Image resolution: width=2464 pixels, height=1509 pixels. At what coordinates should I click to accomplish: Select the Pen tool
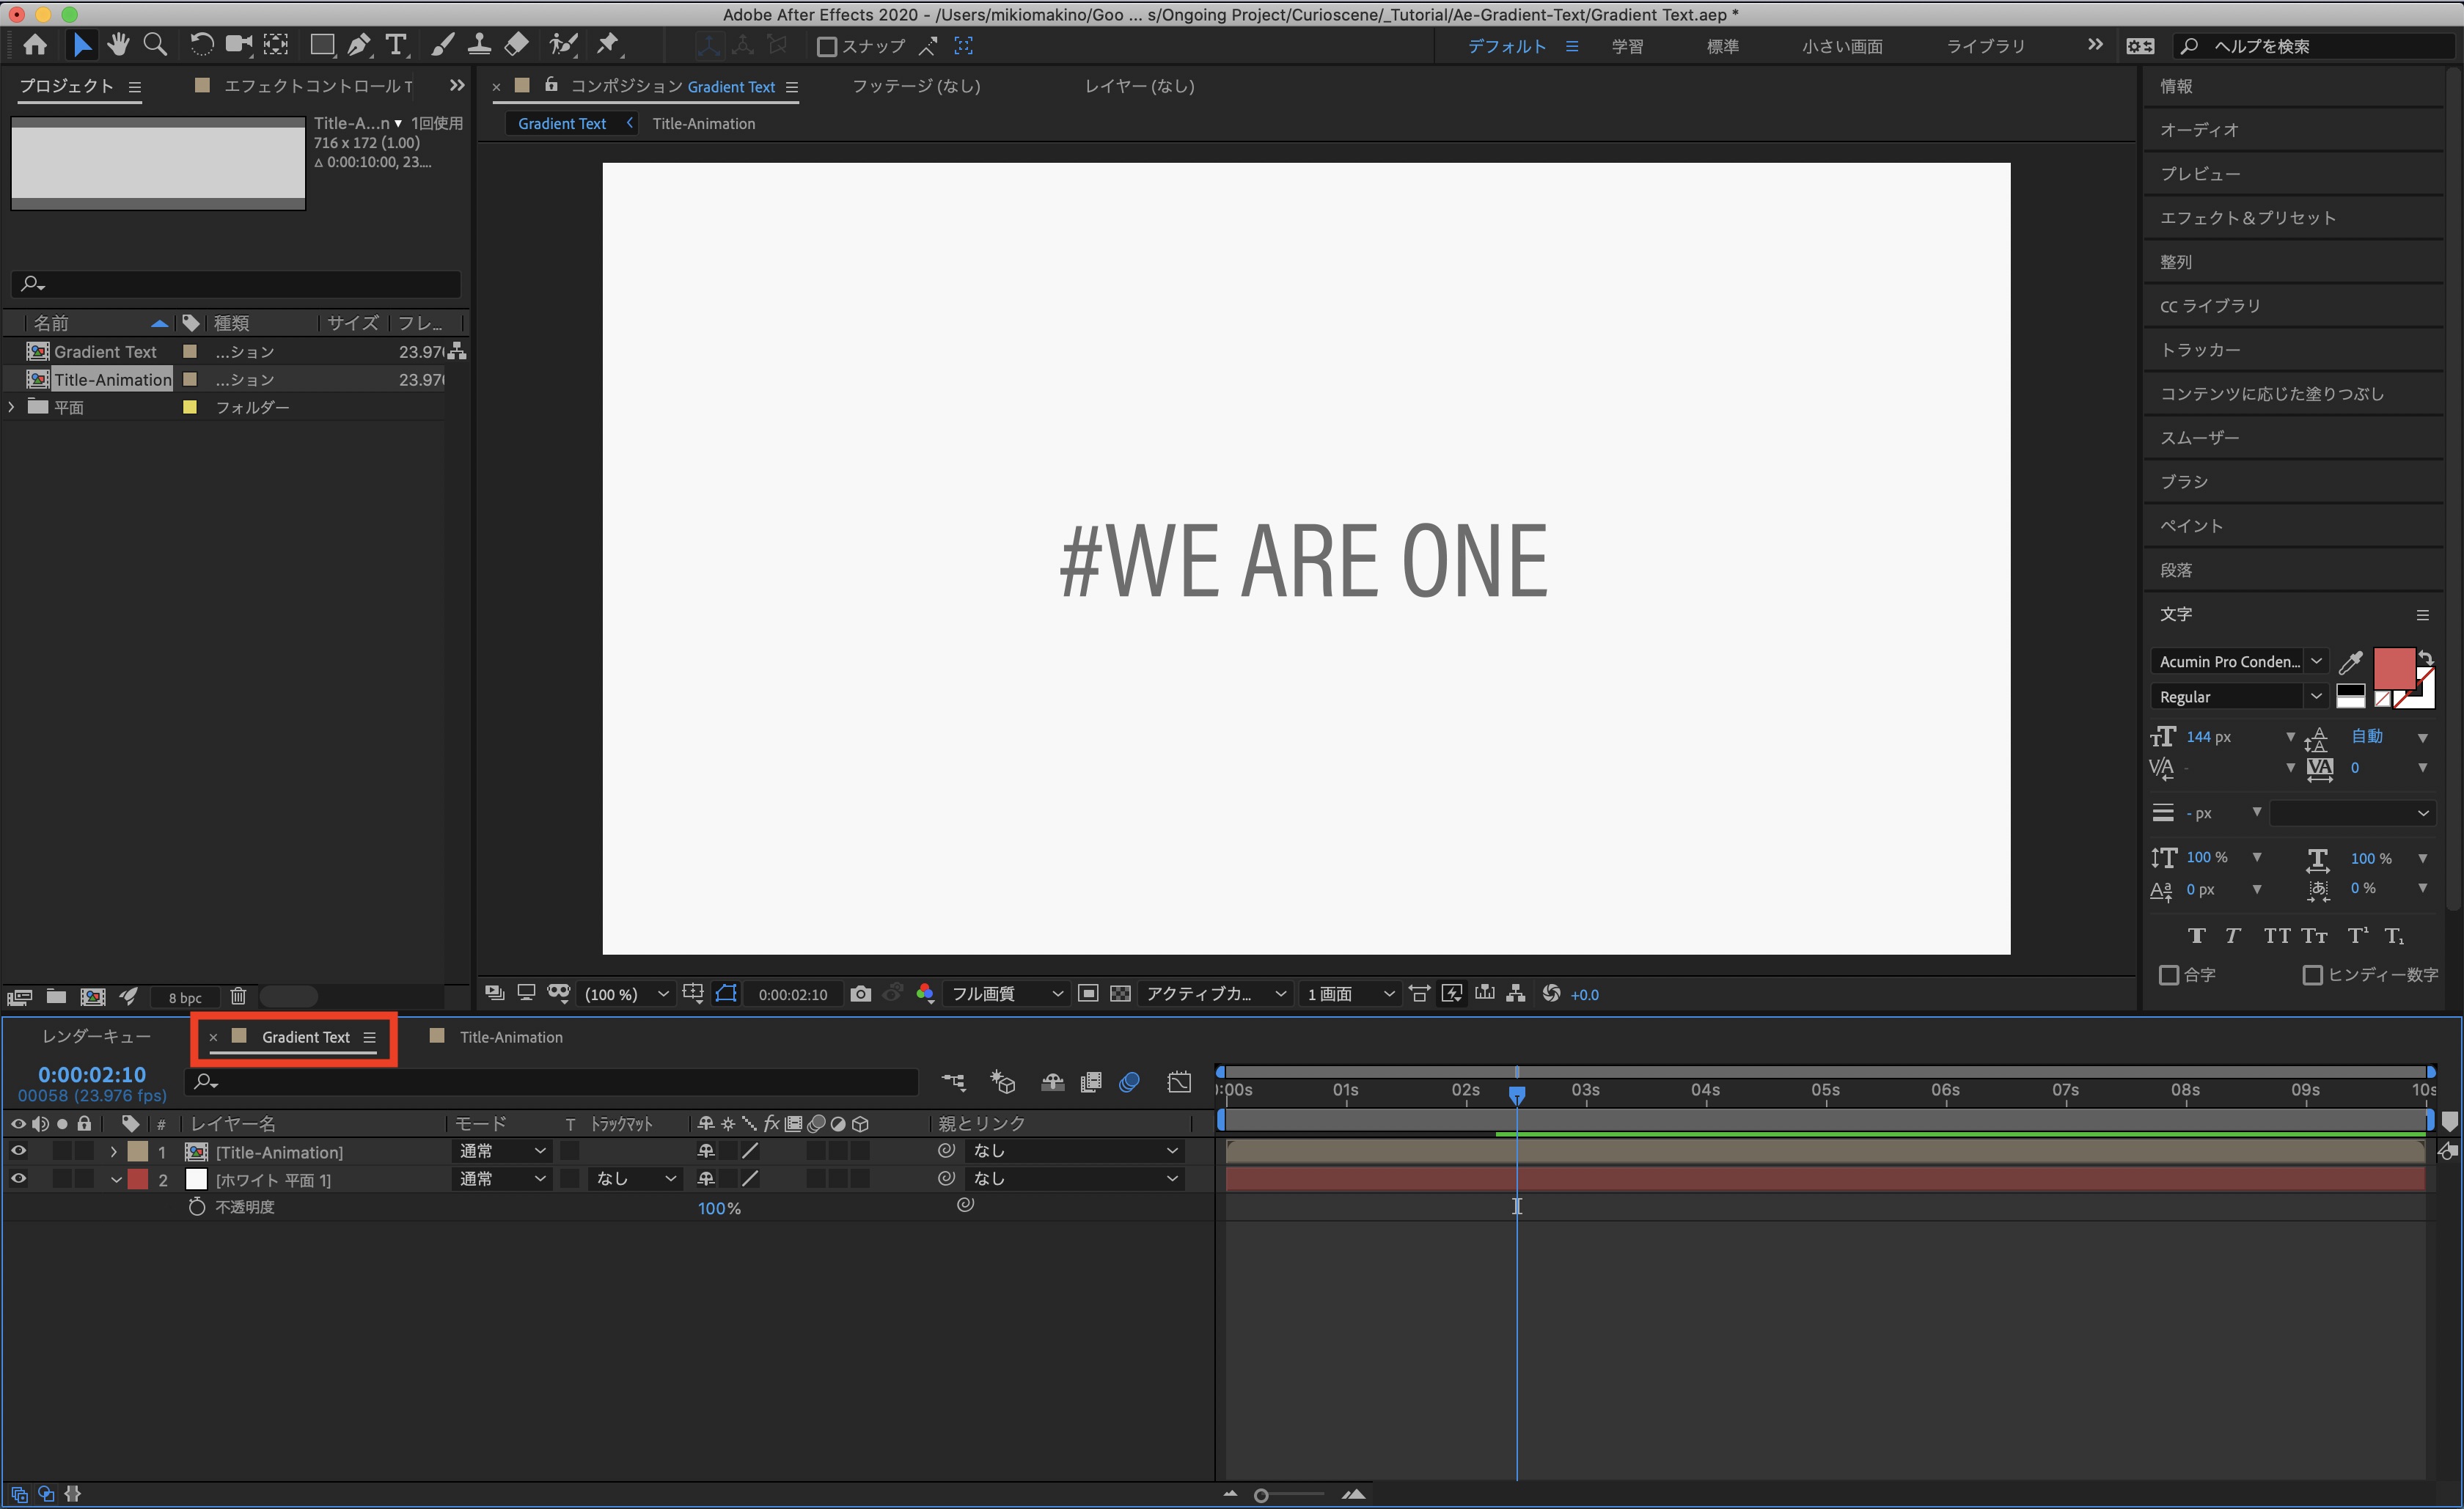(x=358, y=45)
